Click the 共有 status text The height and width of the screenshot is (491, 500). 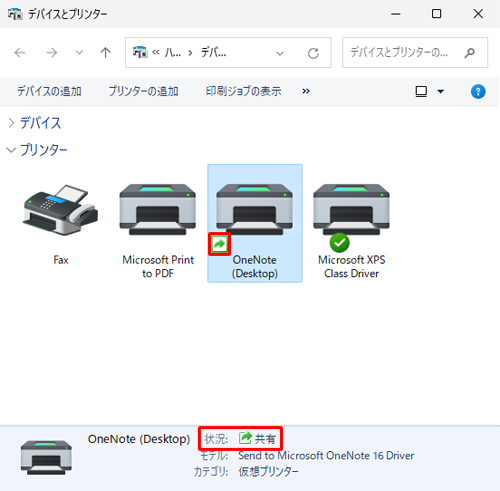pos(265,439)
